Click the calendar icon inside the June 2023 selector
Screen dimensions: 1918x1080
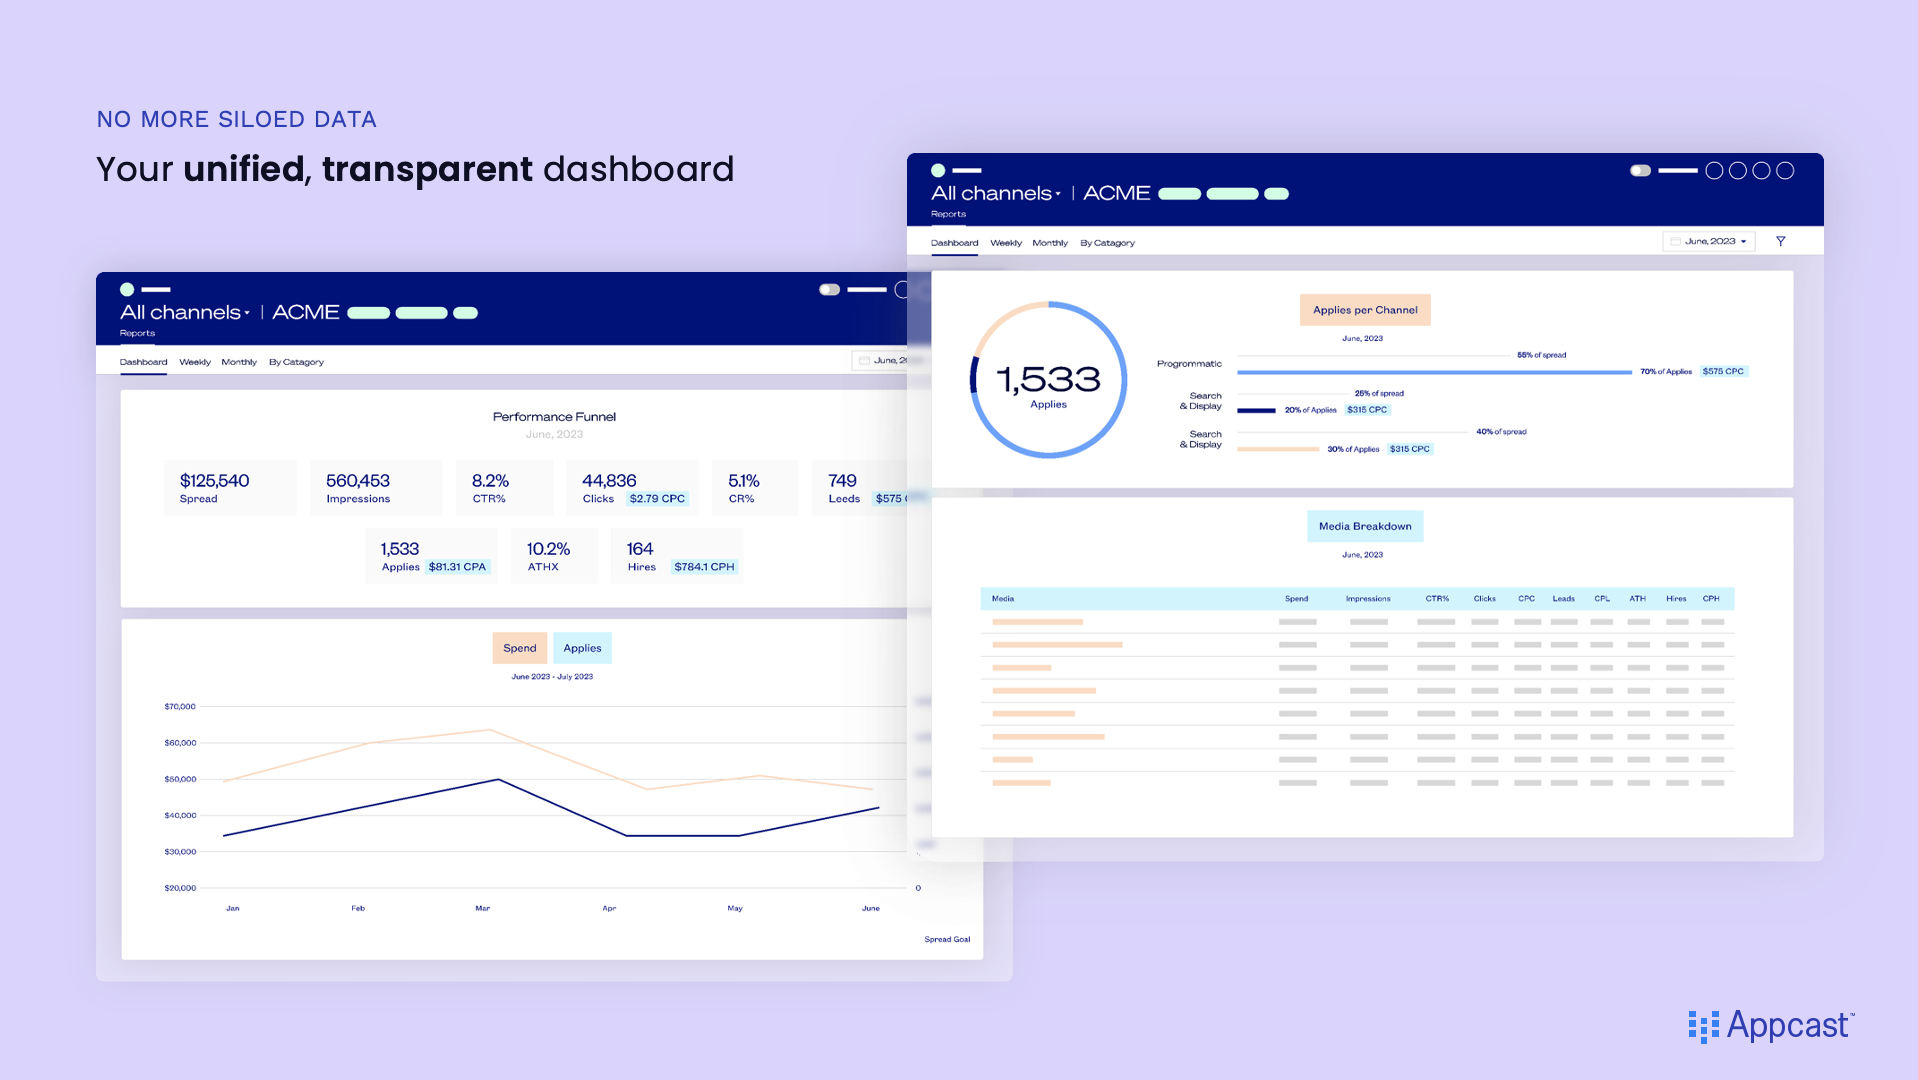[x=1676, y=241]
